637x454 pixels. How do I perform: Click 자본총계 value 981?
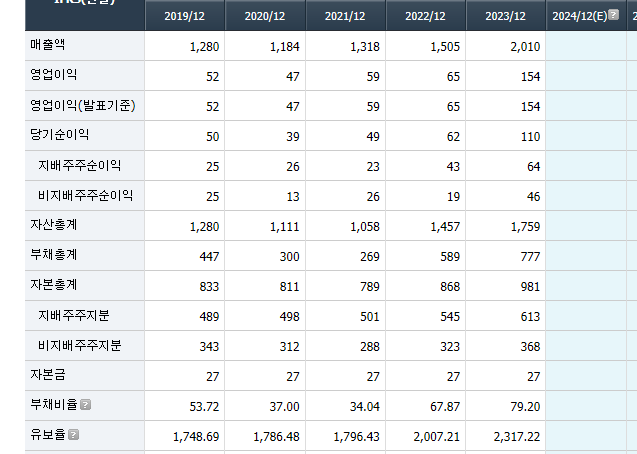click(531, 287)
